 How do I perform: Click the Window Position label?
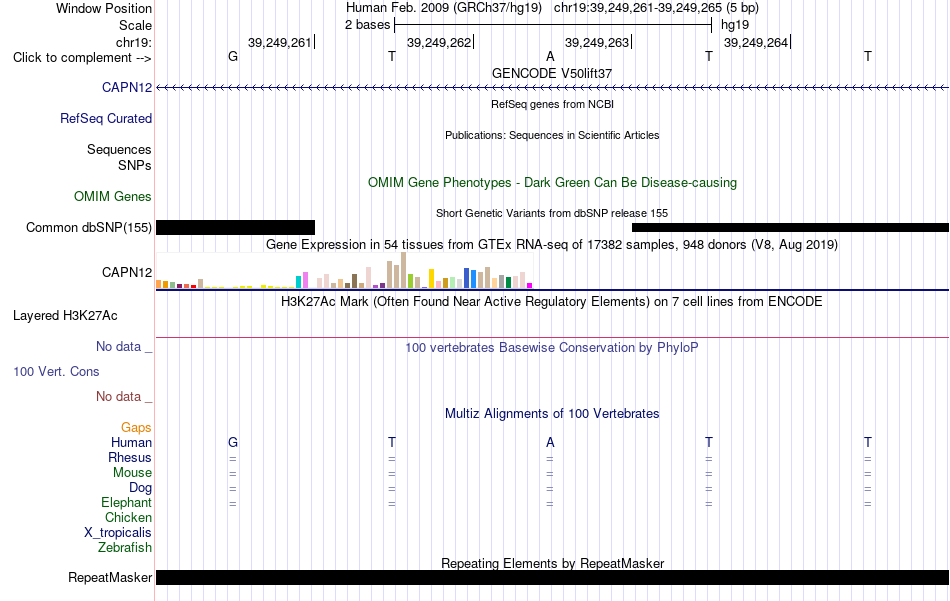click(x=104, y=8)
